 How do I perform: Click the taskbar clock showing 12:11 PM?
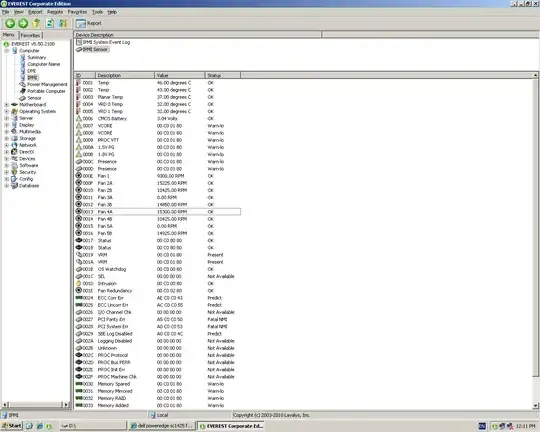[526, 426]
